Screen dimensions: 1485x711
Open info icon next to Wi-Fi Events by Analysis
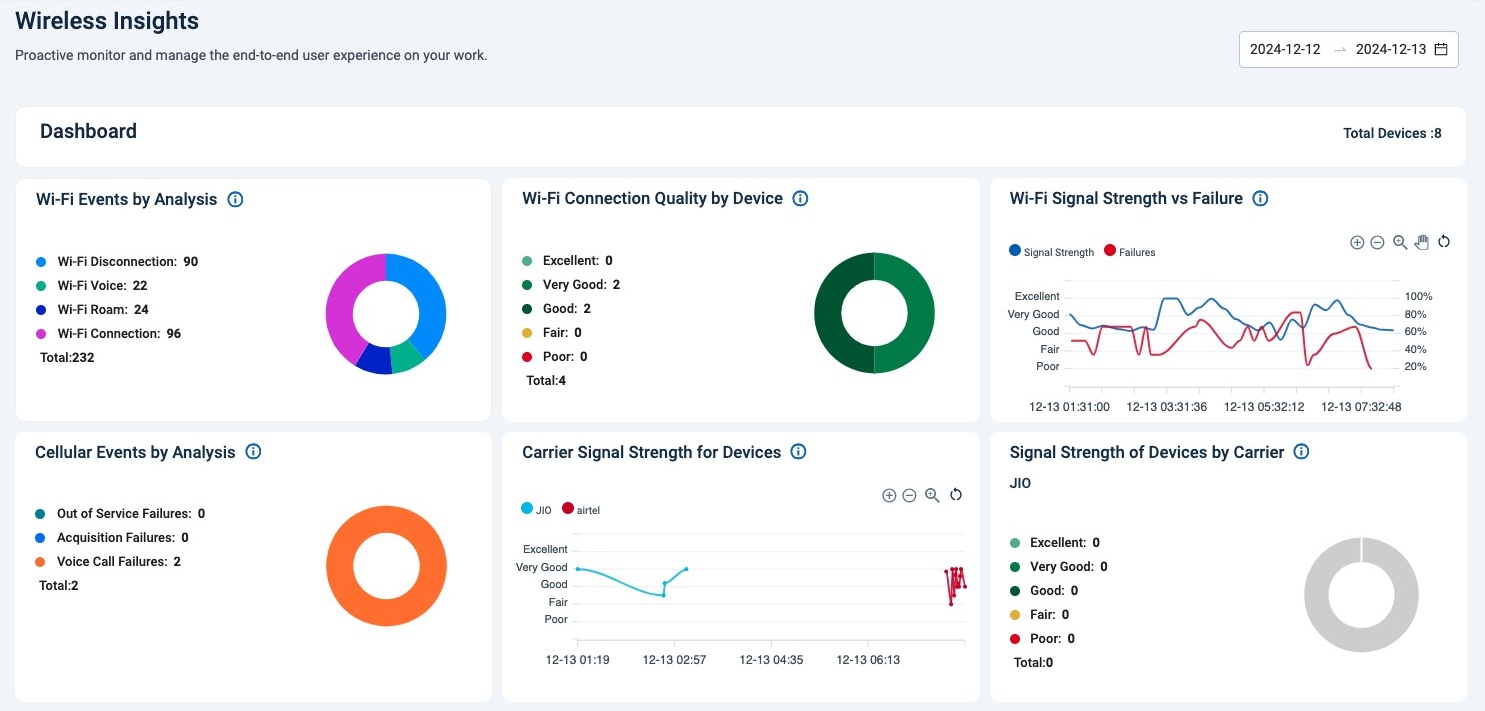[235, 199]
